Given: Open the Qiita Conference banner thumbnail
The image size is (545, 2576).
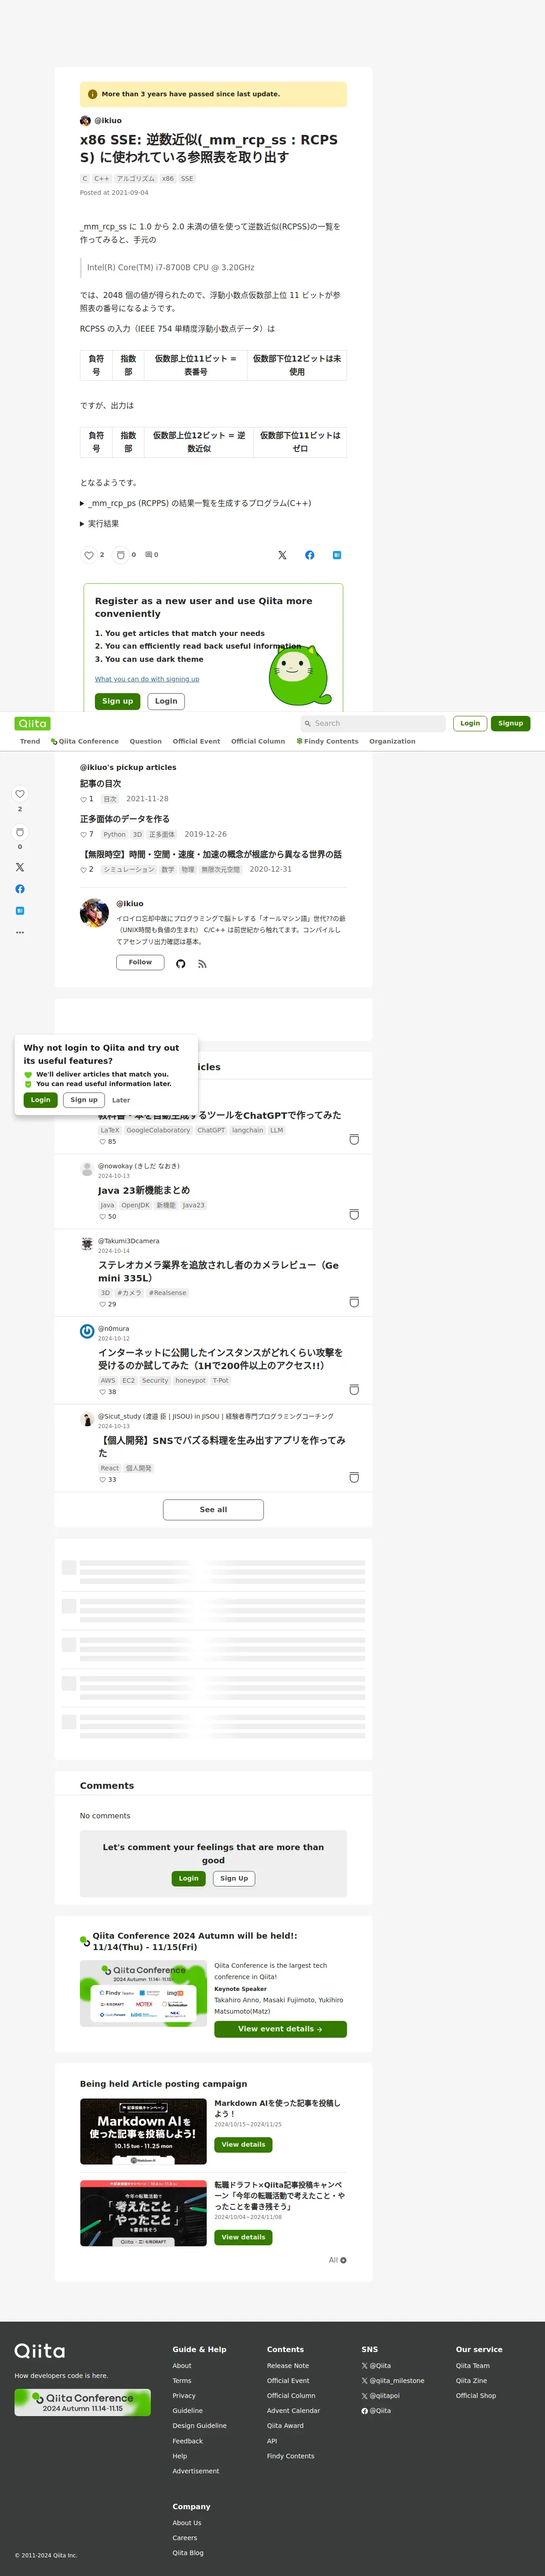Looking at the screenshot, I should (x=143, y=1993).
